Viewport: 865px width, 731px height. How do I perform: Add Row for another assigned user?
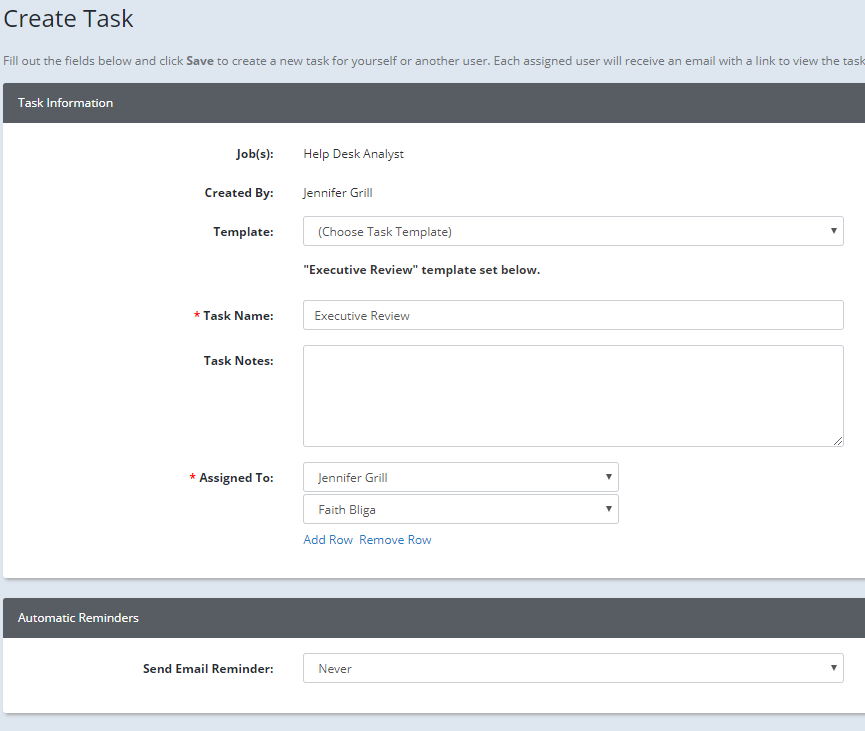pyautogui.click(x=327, y=539)
